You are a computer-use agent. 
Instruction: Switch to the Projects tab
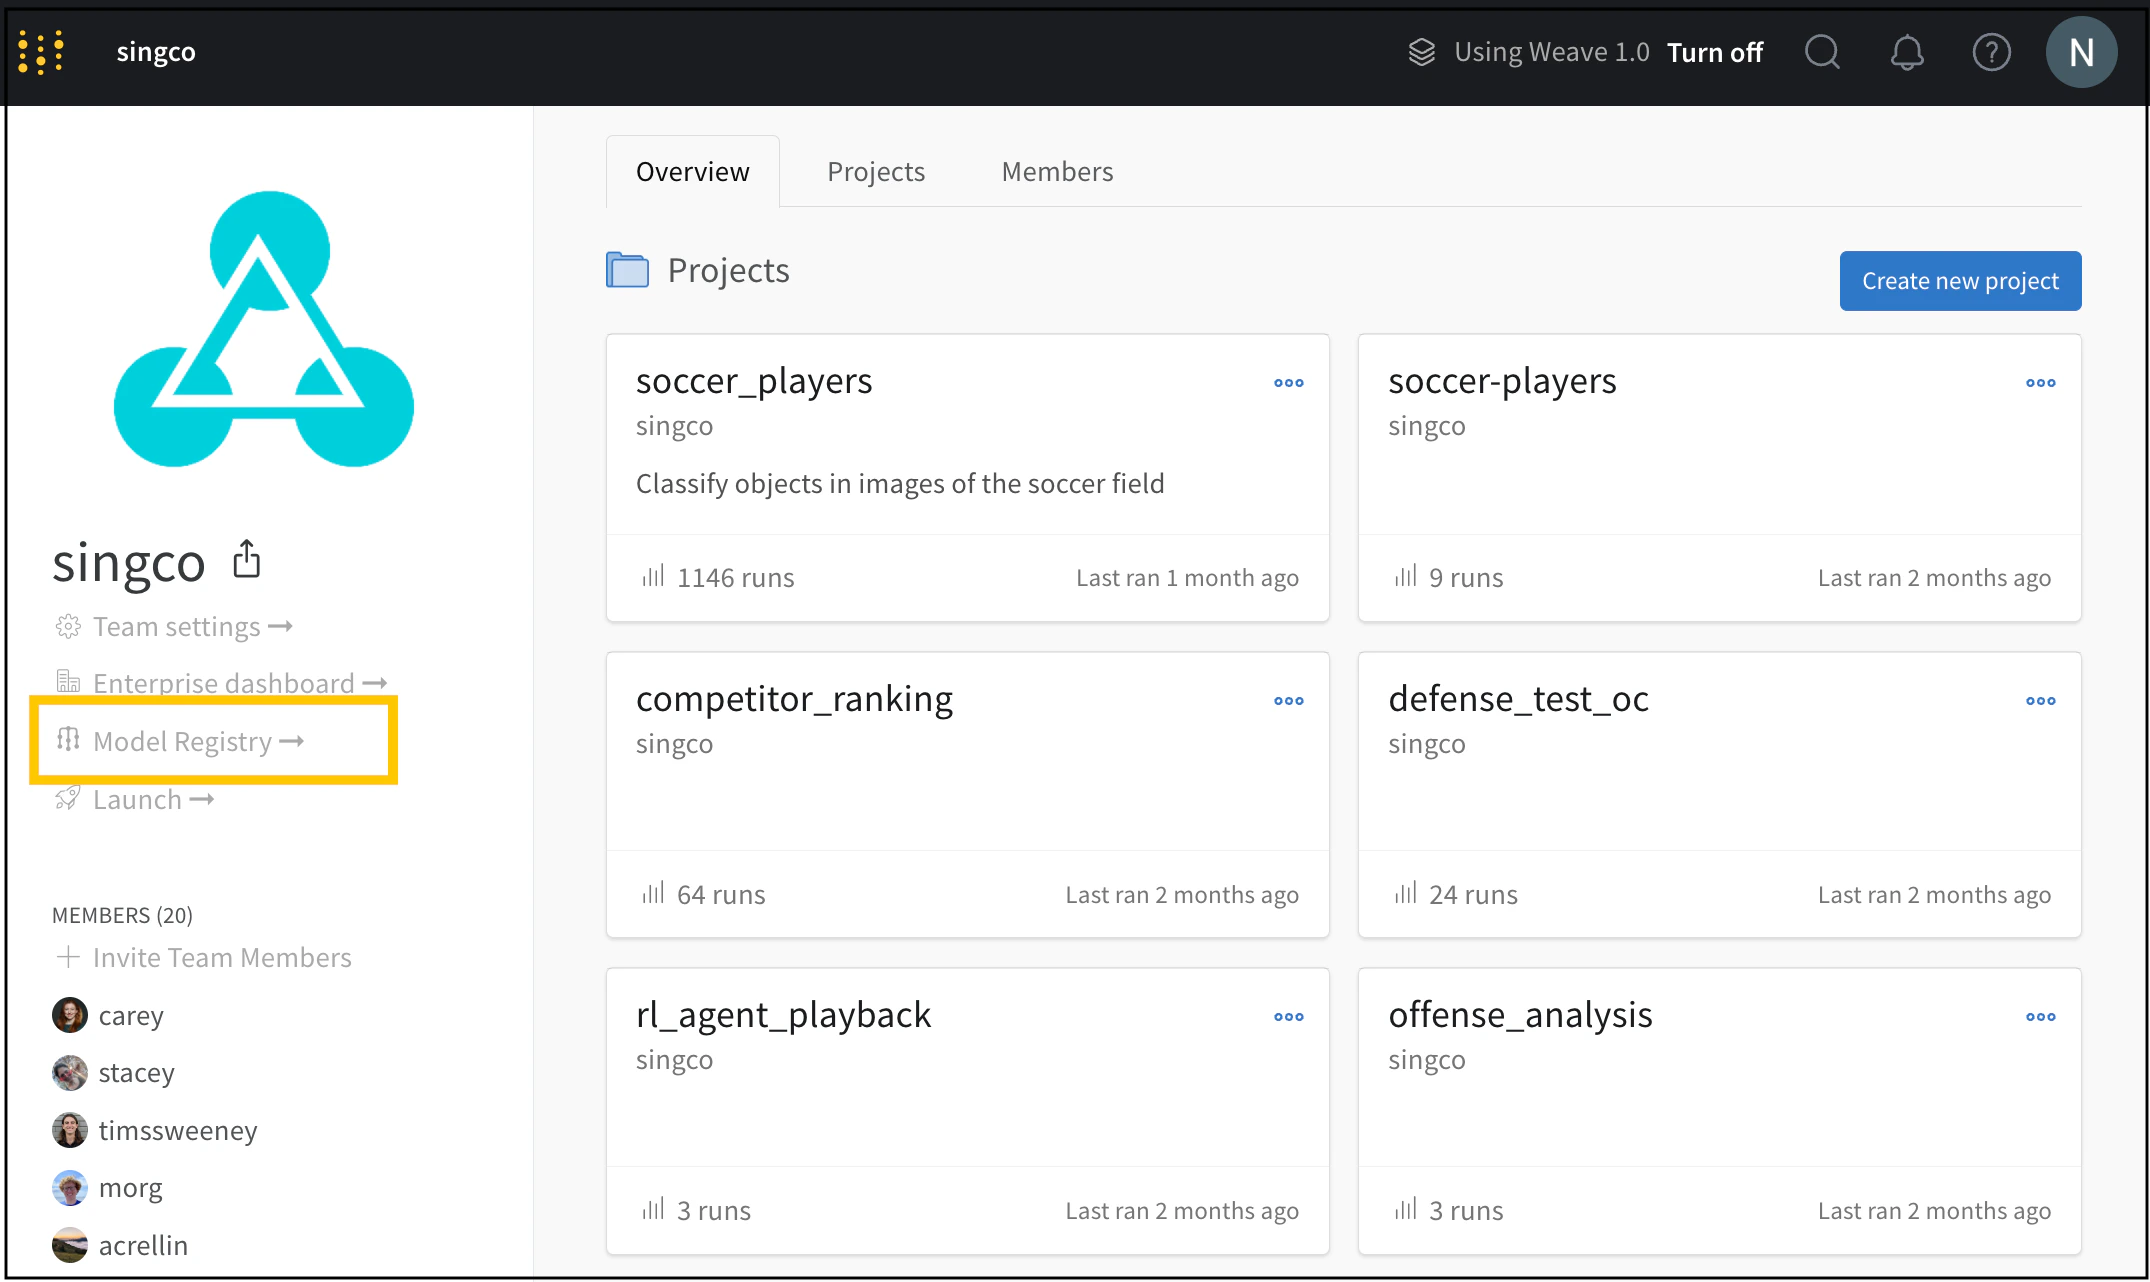point(876,172)
